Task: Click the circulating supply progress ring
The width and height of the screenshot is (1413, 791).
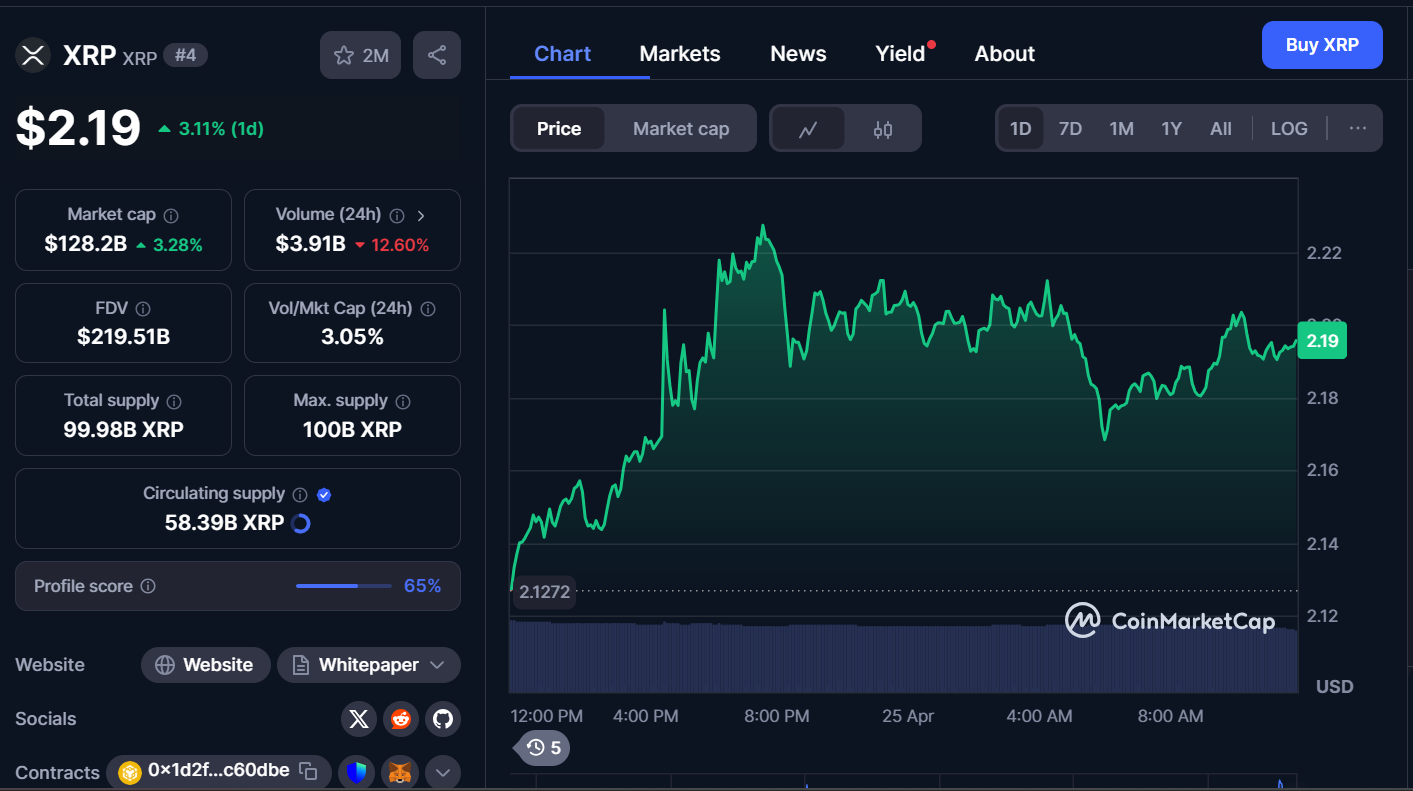Action: 300,523
